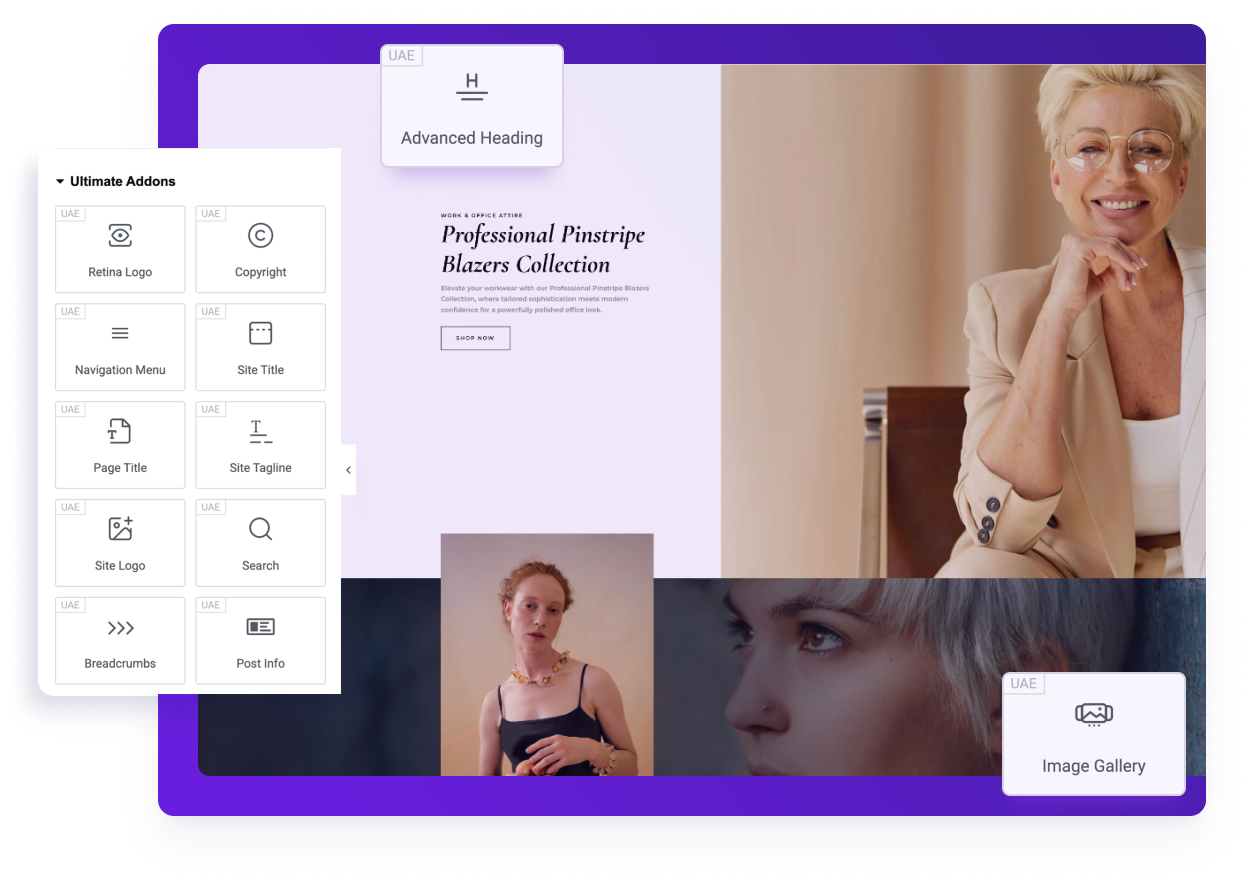
Task: Select the redhead woman portrait image
Action: 547,654
